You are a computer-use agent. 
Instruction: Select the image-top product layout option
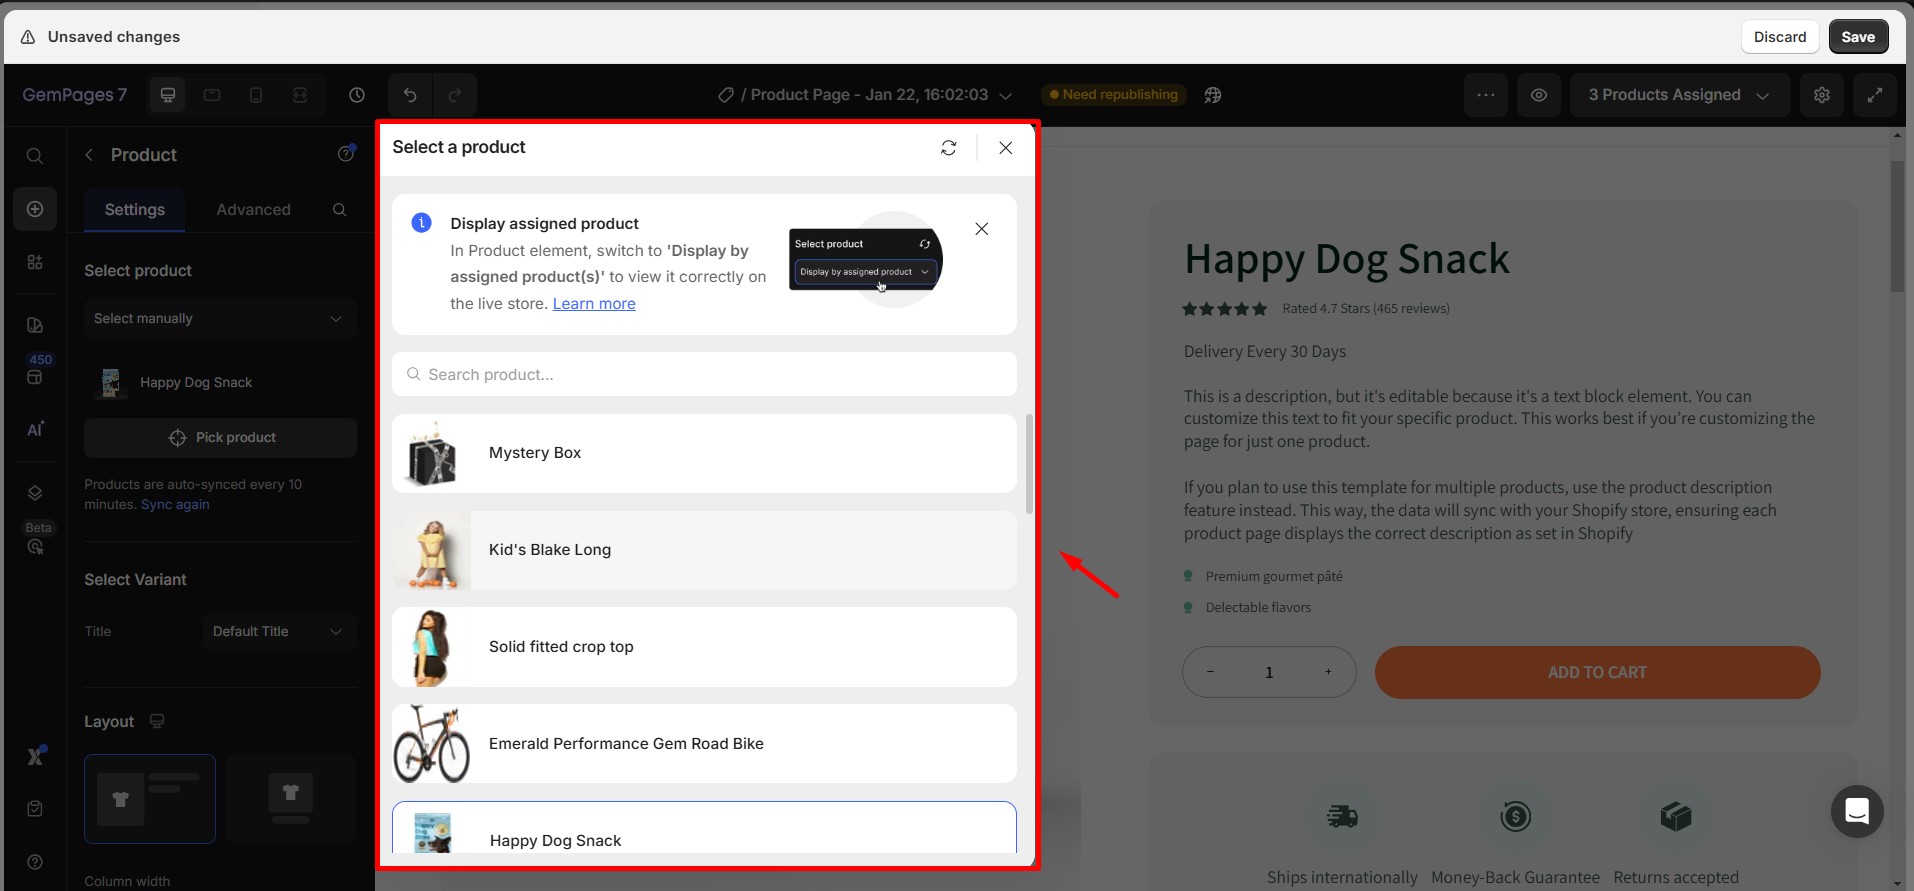[290, 798]
